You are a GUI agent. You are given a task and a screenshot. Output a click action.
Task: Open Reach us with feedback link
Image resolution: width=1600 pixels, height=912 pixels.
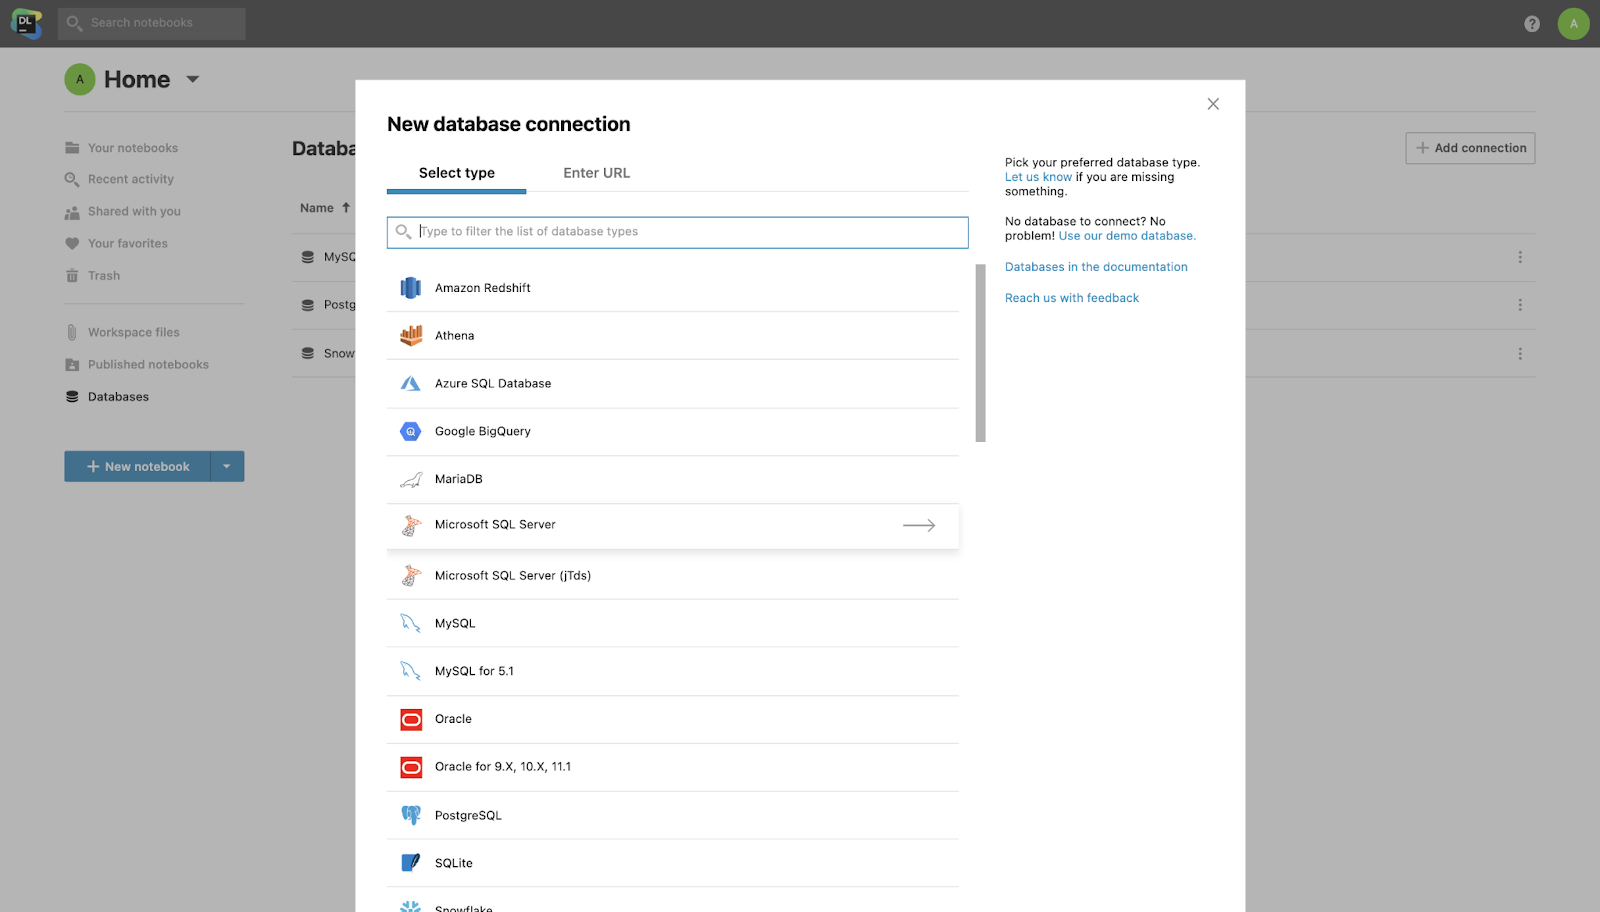1072,298
